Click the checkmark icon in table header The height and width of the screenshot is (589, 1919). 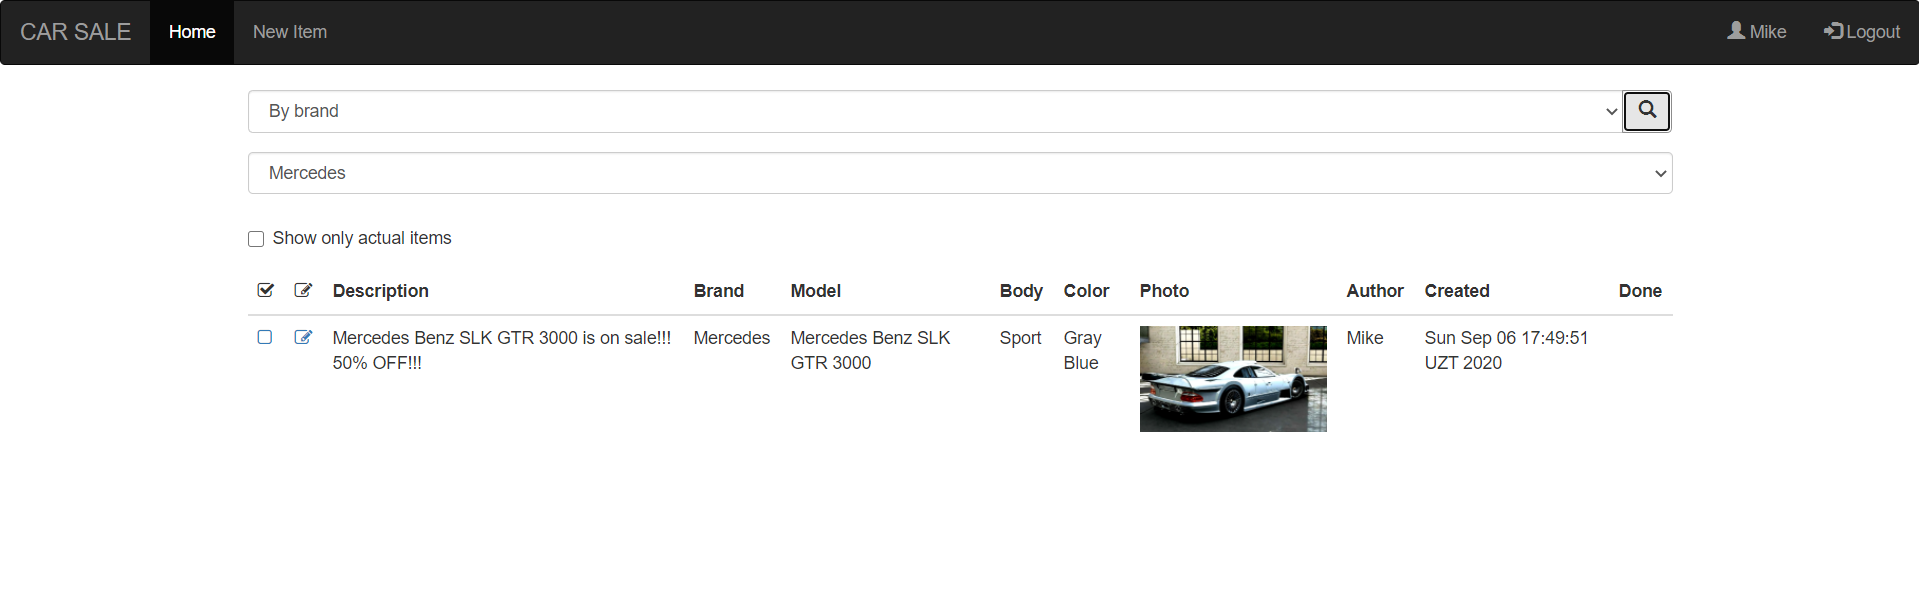pos(265,290)
